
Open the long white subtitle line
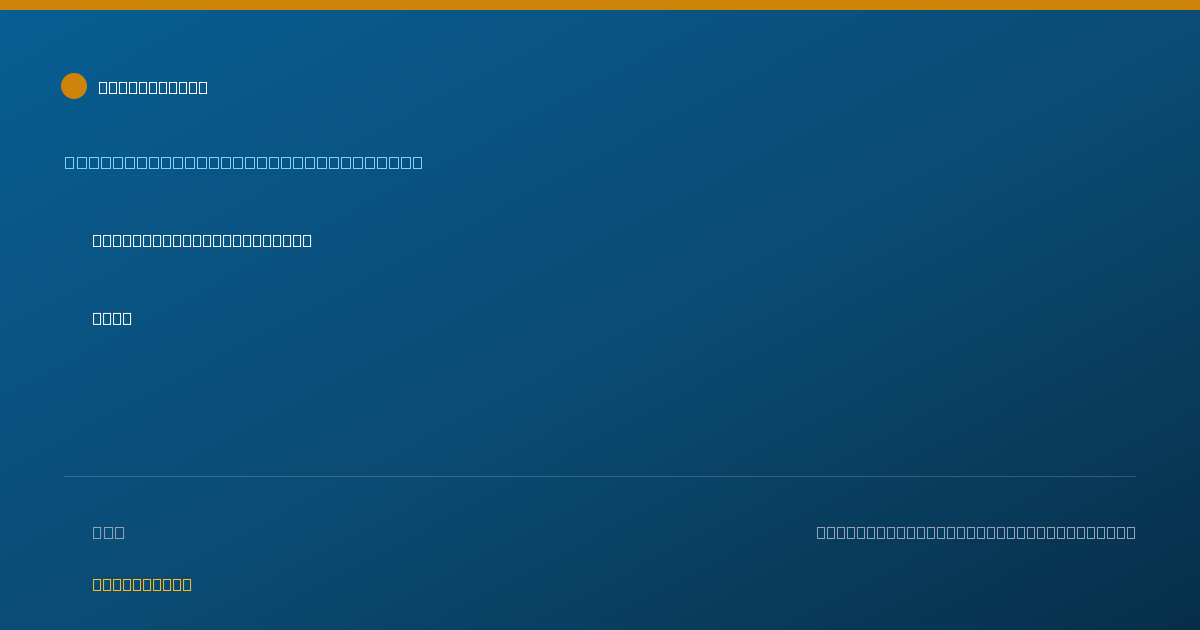pyautogui.click(x=202, y=240)
